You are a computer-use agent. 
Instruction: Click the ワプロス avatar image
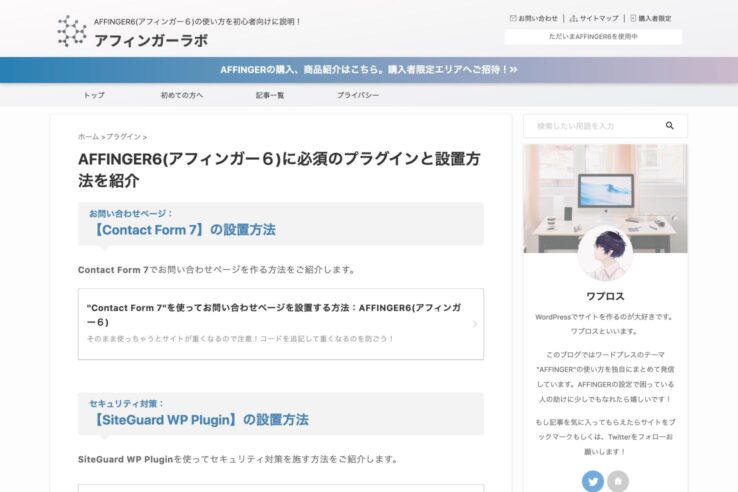click(x=605, y=253)
